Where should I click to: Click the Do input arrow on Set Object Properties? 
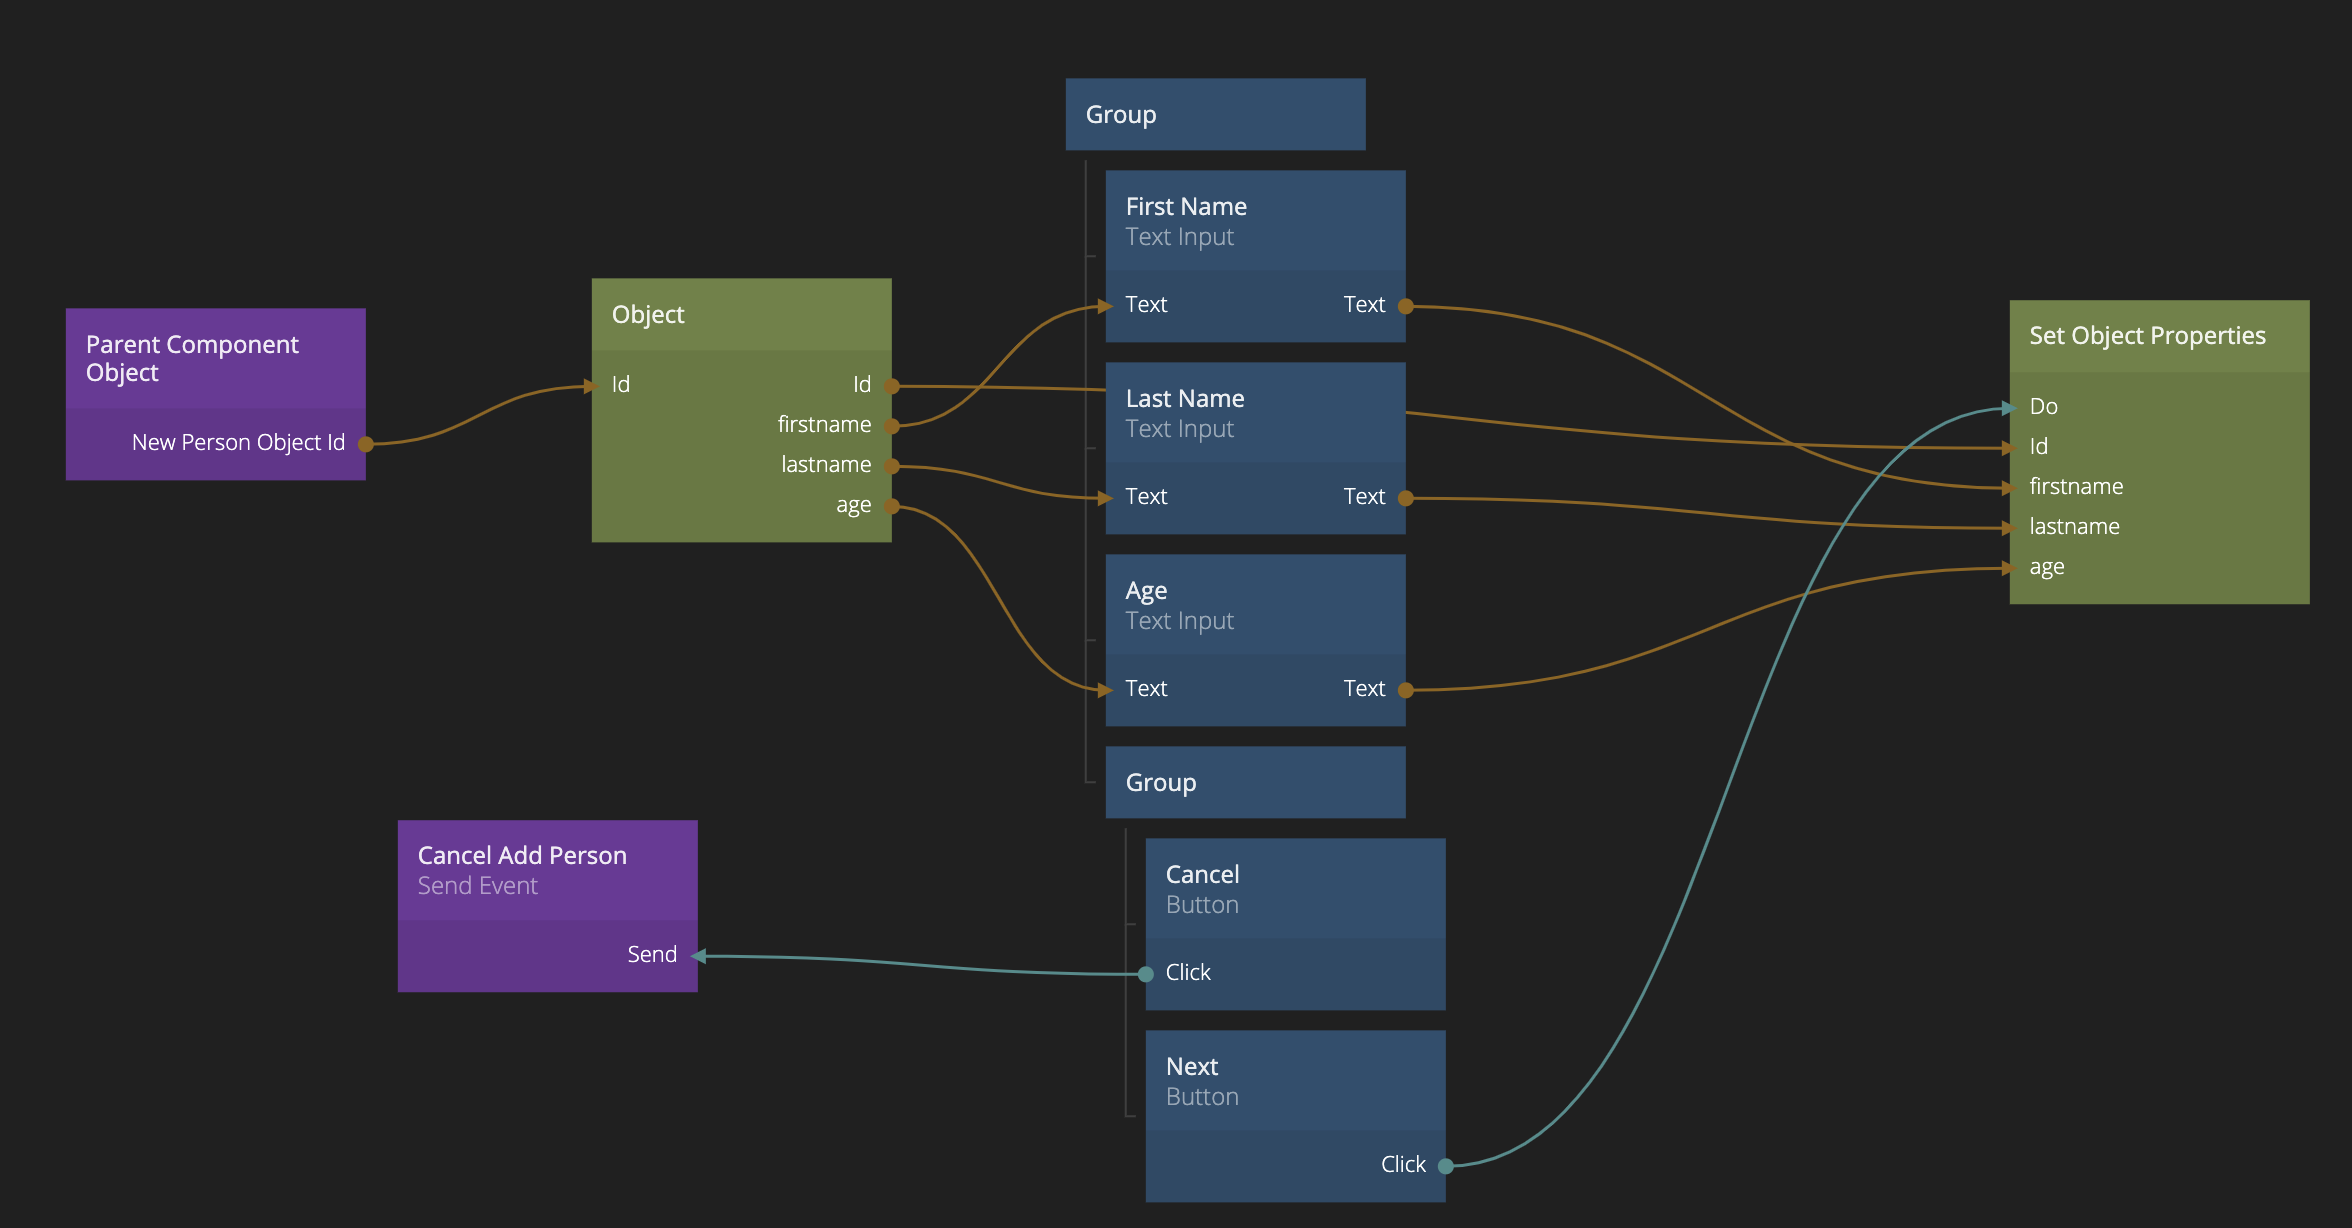coord(2008,407)
